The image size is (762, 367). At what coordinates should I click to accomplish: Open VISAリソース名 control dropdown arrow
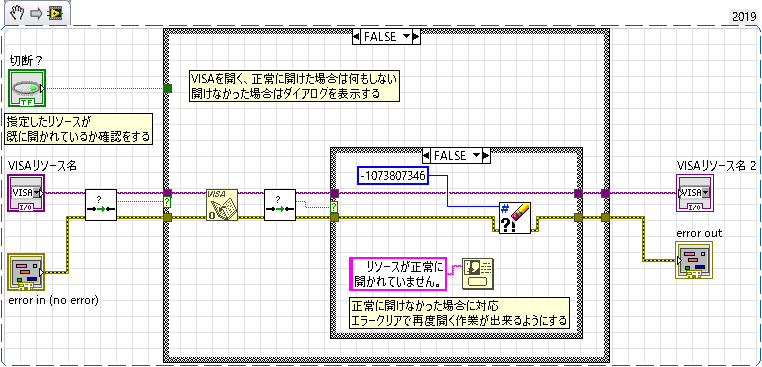pos(35,192)
